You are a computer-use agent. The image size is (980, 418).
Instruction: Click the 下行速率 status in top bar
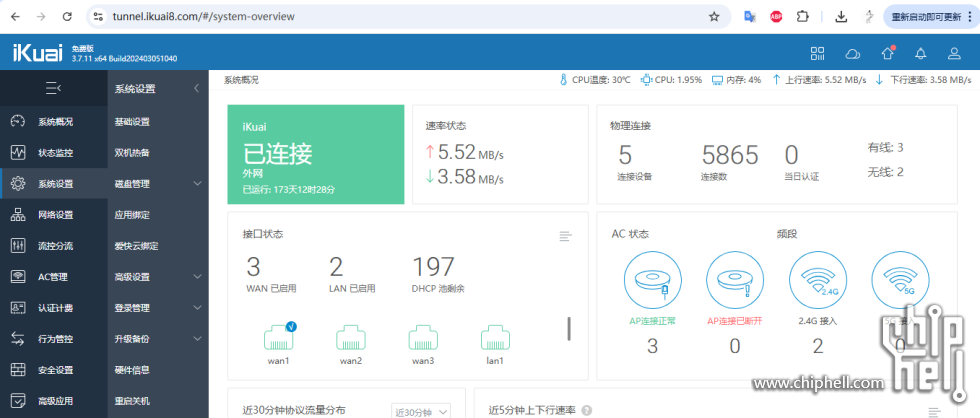coord(923,80)
